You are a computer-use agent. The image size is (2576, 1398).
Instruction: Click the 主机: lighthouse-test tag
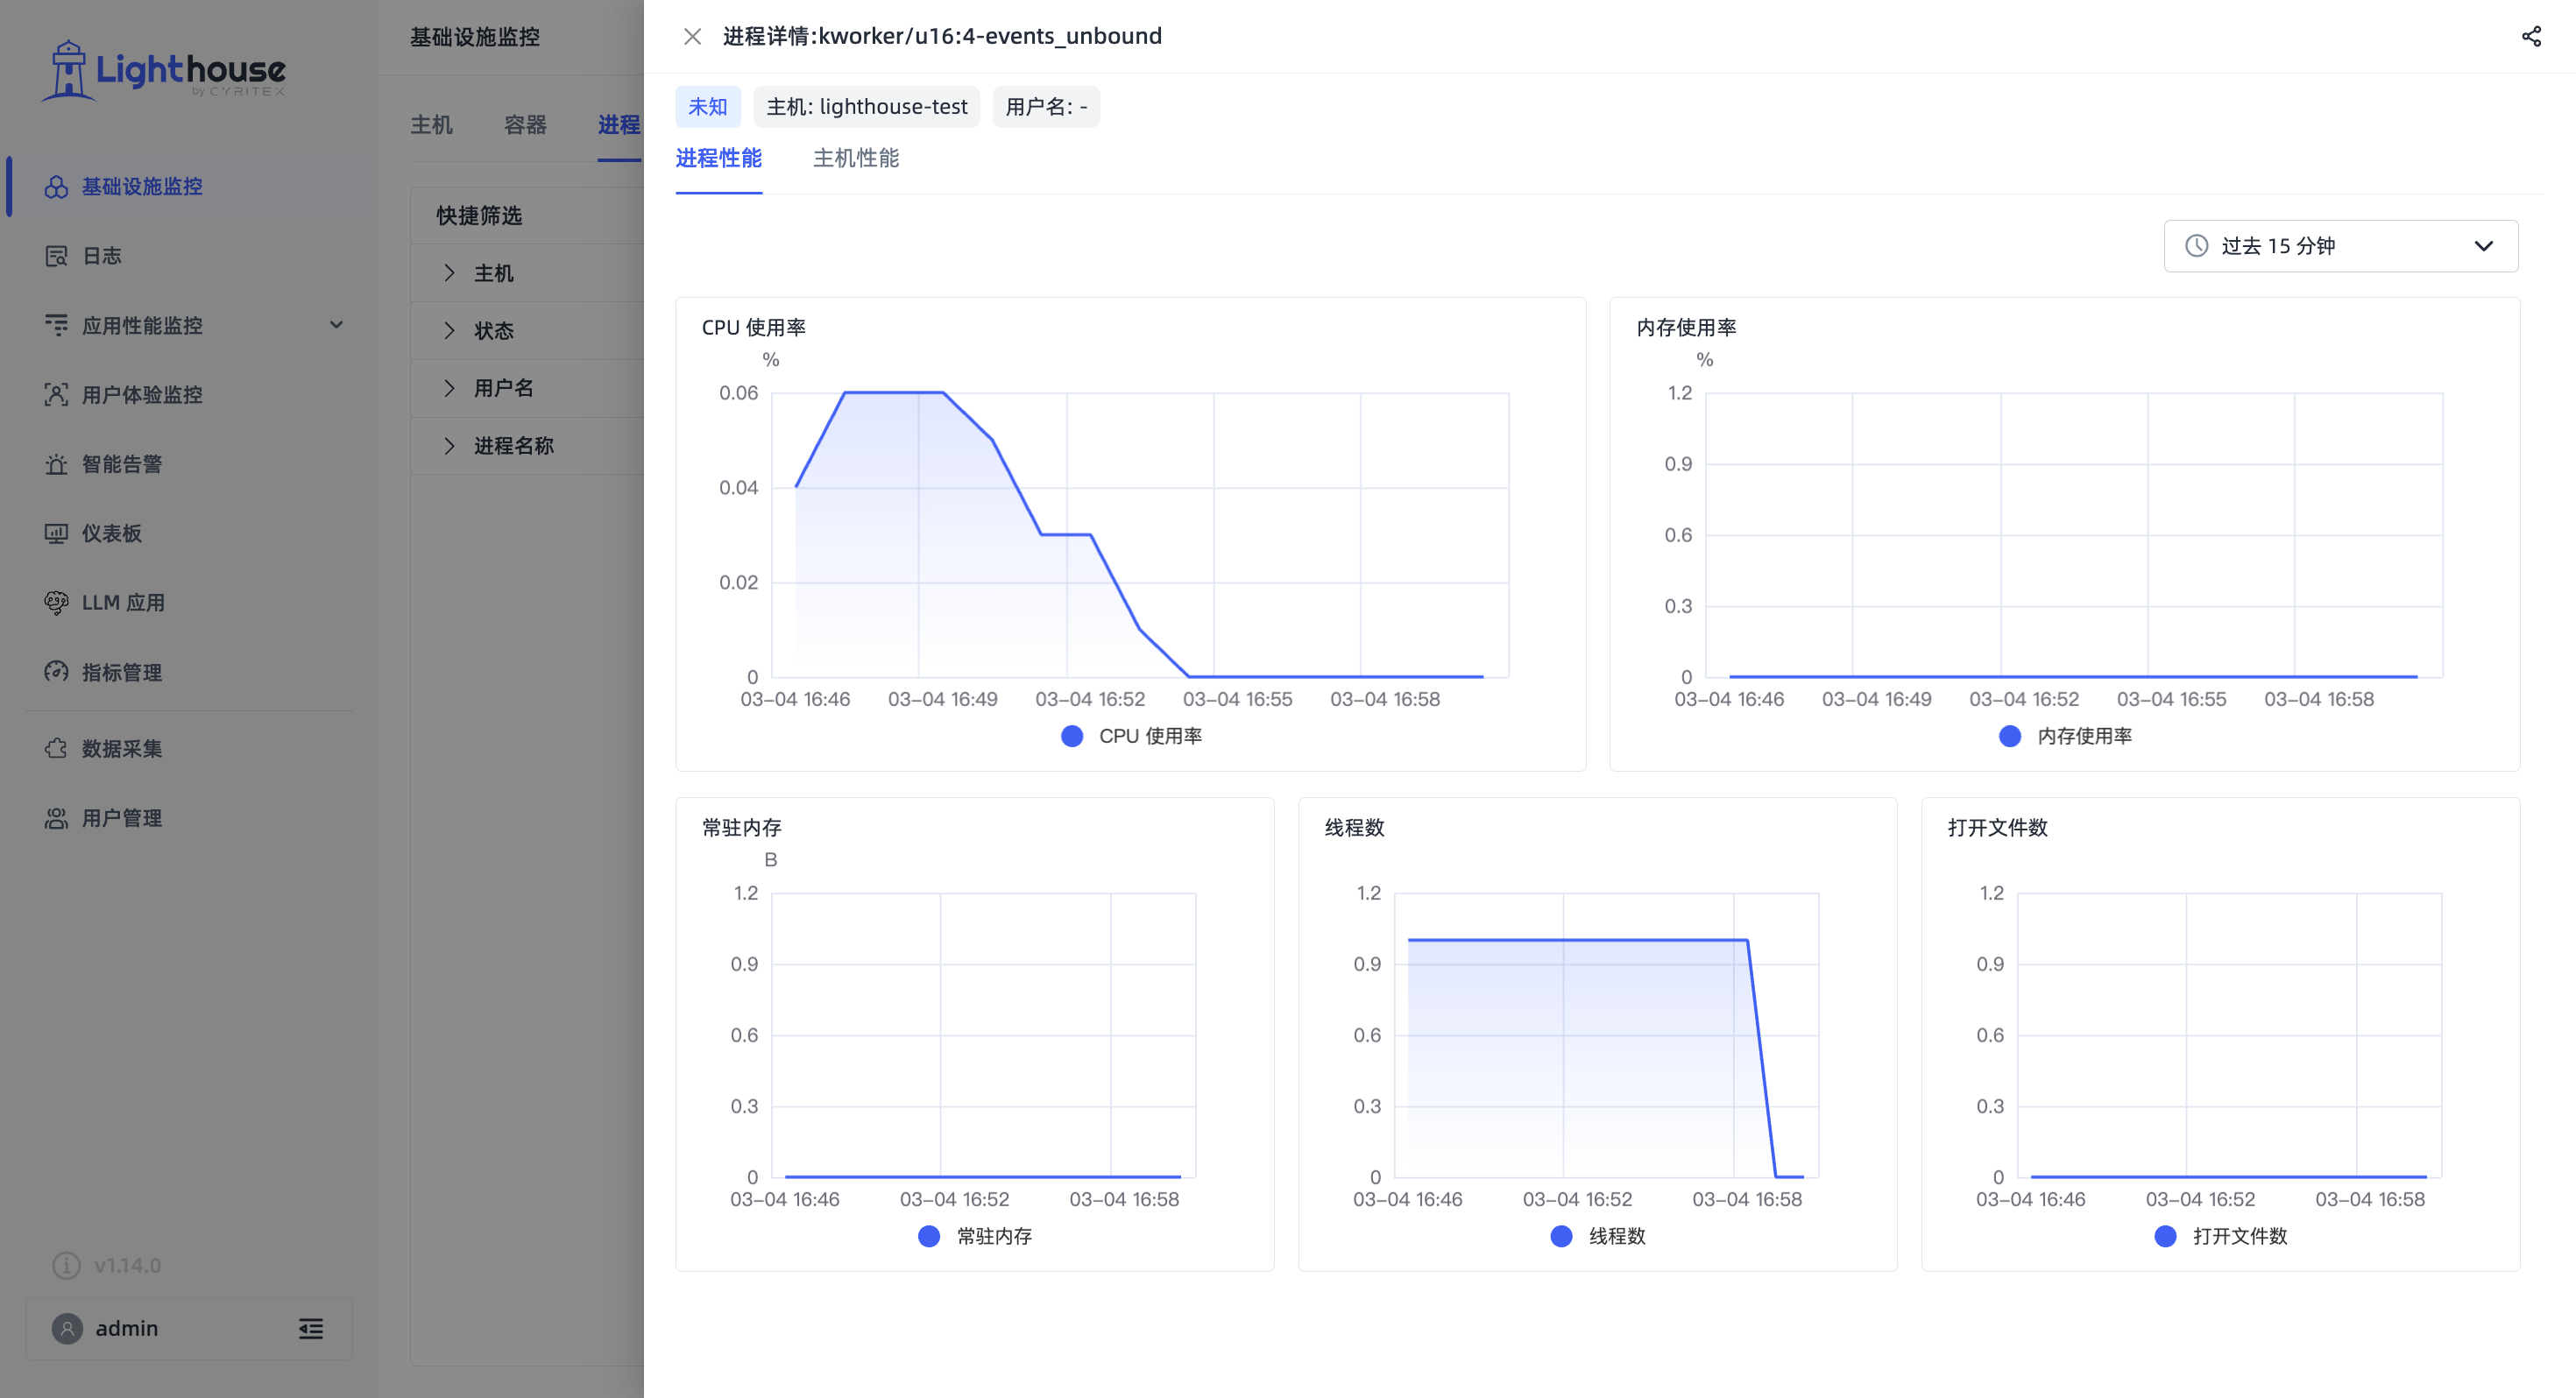click(866, 107)
